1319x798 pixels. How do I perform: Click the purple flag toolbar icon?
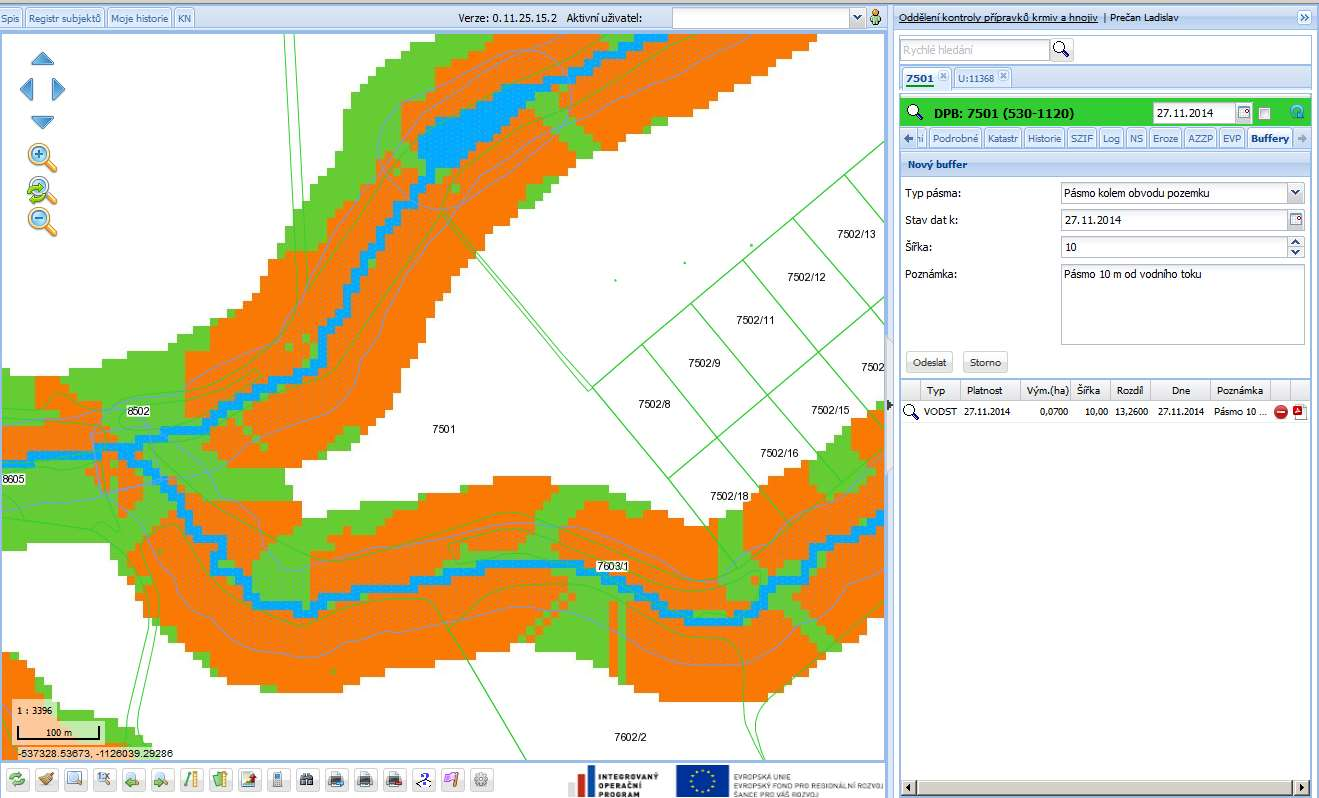(453, 779)
